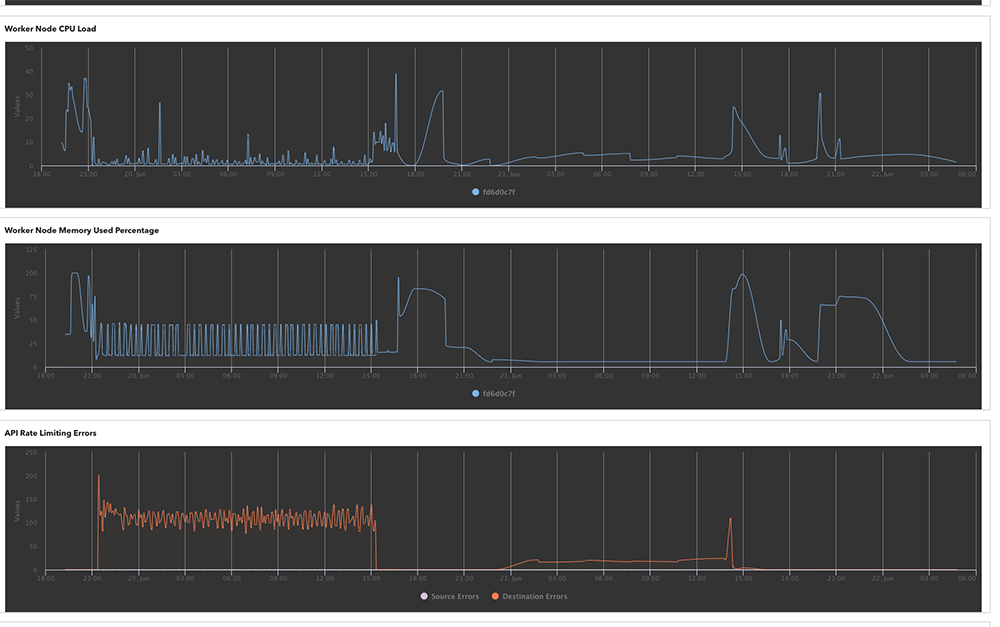This screenshot has height=627, width=1000.
Task: Click the Values y-axis label on Memory chart
Action: click(x=17, y=309)
